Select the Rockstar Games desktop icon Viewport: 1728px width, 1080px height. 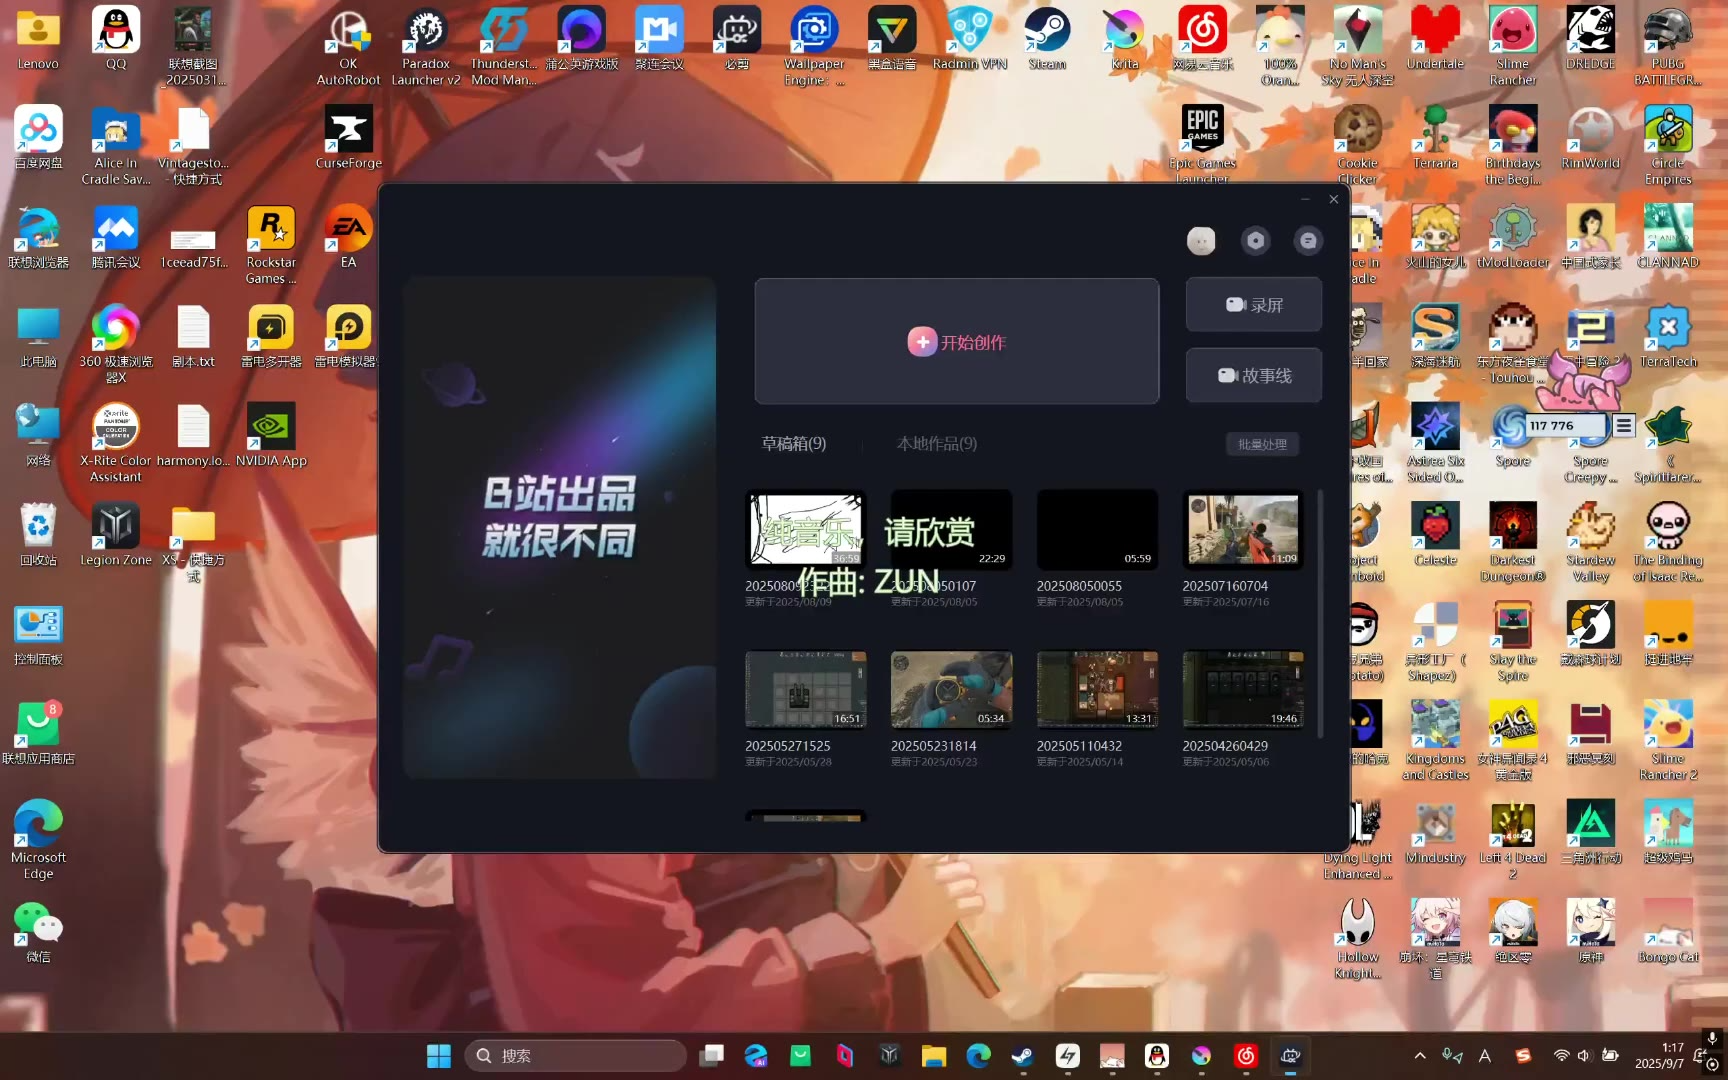click(x=271, y=245)
